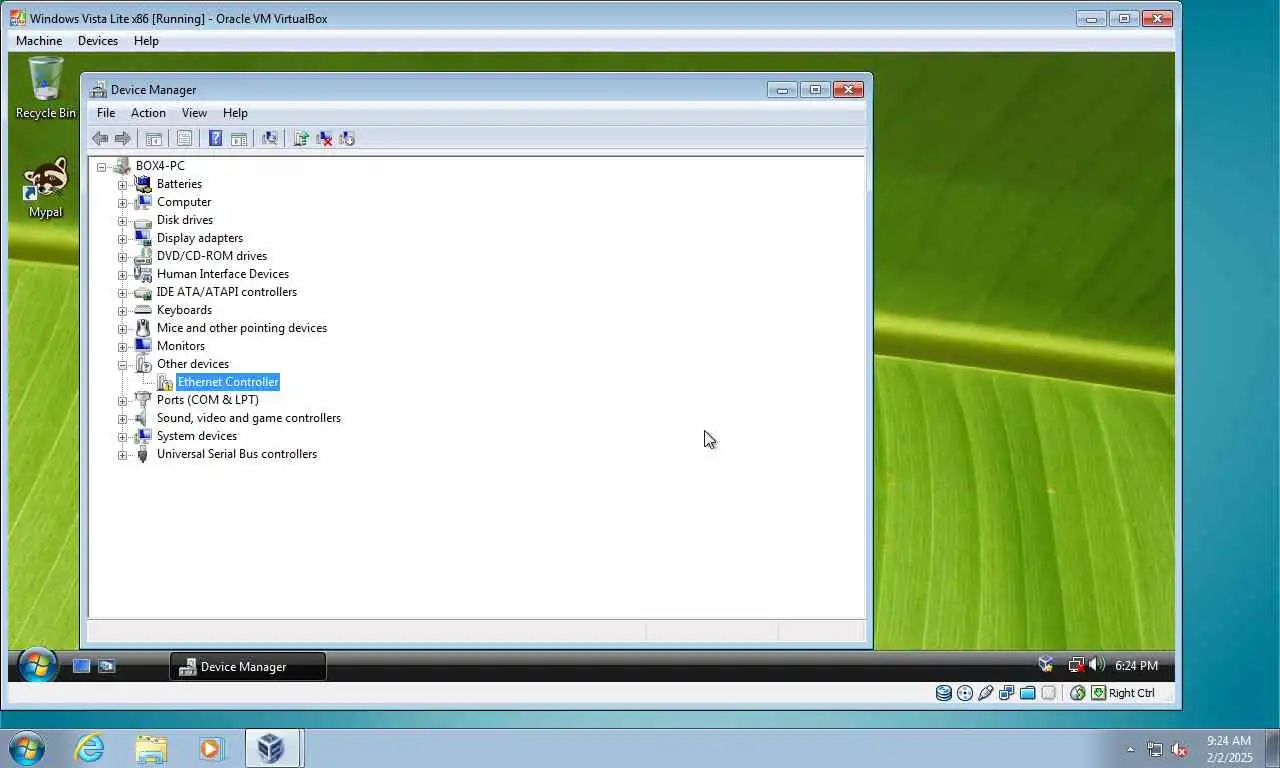
Task: Expand Universal Serial Bus controllers node
Action: click(x=122, y=455)
